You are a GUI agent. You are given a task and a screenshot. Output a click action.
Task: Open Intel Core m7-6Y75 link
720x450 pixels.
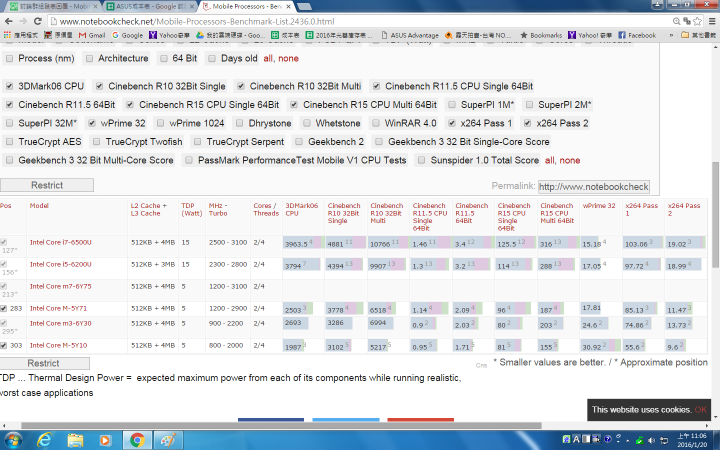pyautogui.click(x=61, y=286)
